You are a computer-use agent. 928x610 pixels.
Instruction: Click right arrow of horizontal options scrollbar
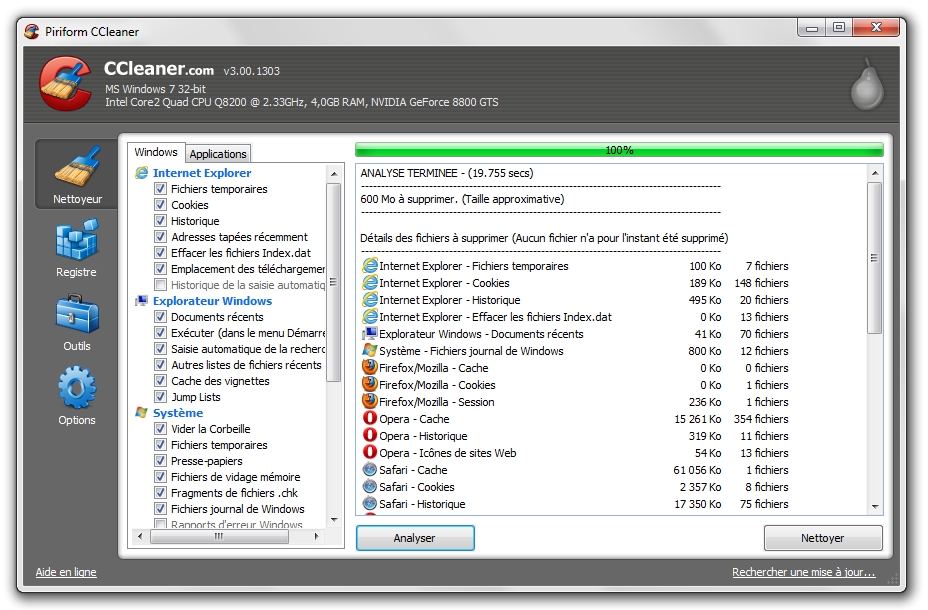(317, 537)
